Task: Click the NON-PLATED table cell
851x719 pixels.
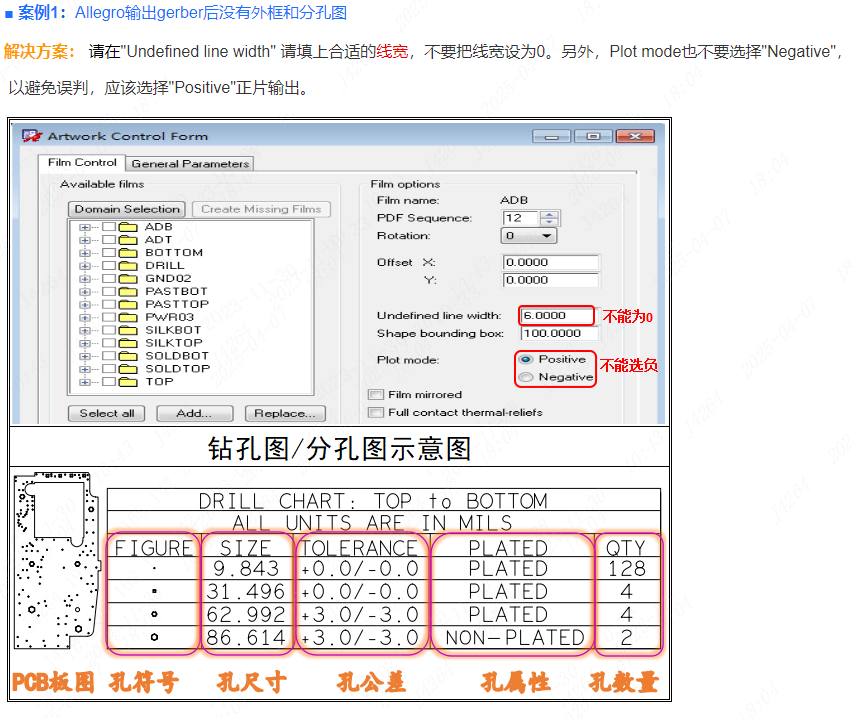Action: (515, 638)
